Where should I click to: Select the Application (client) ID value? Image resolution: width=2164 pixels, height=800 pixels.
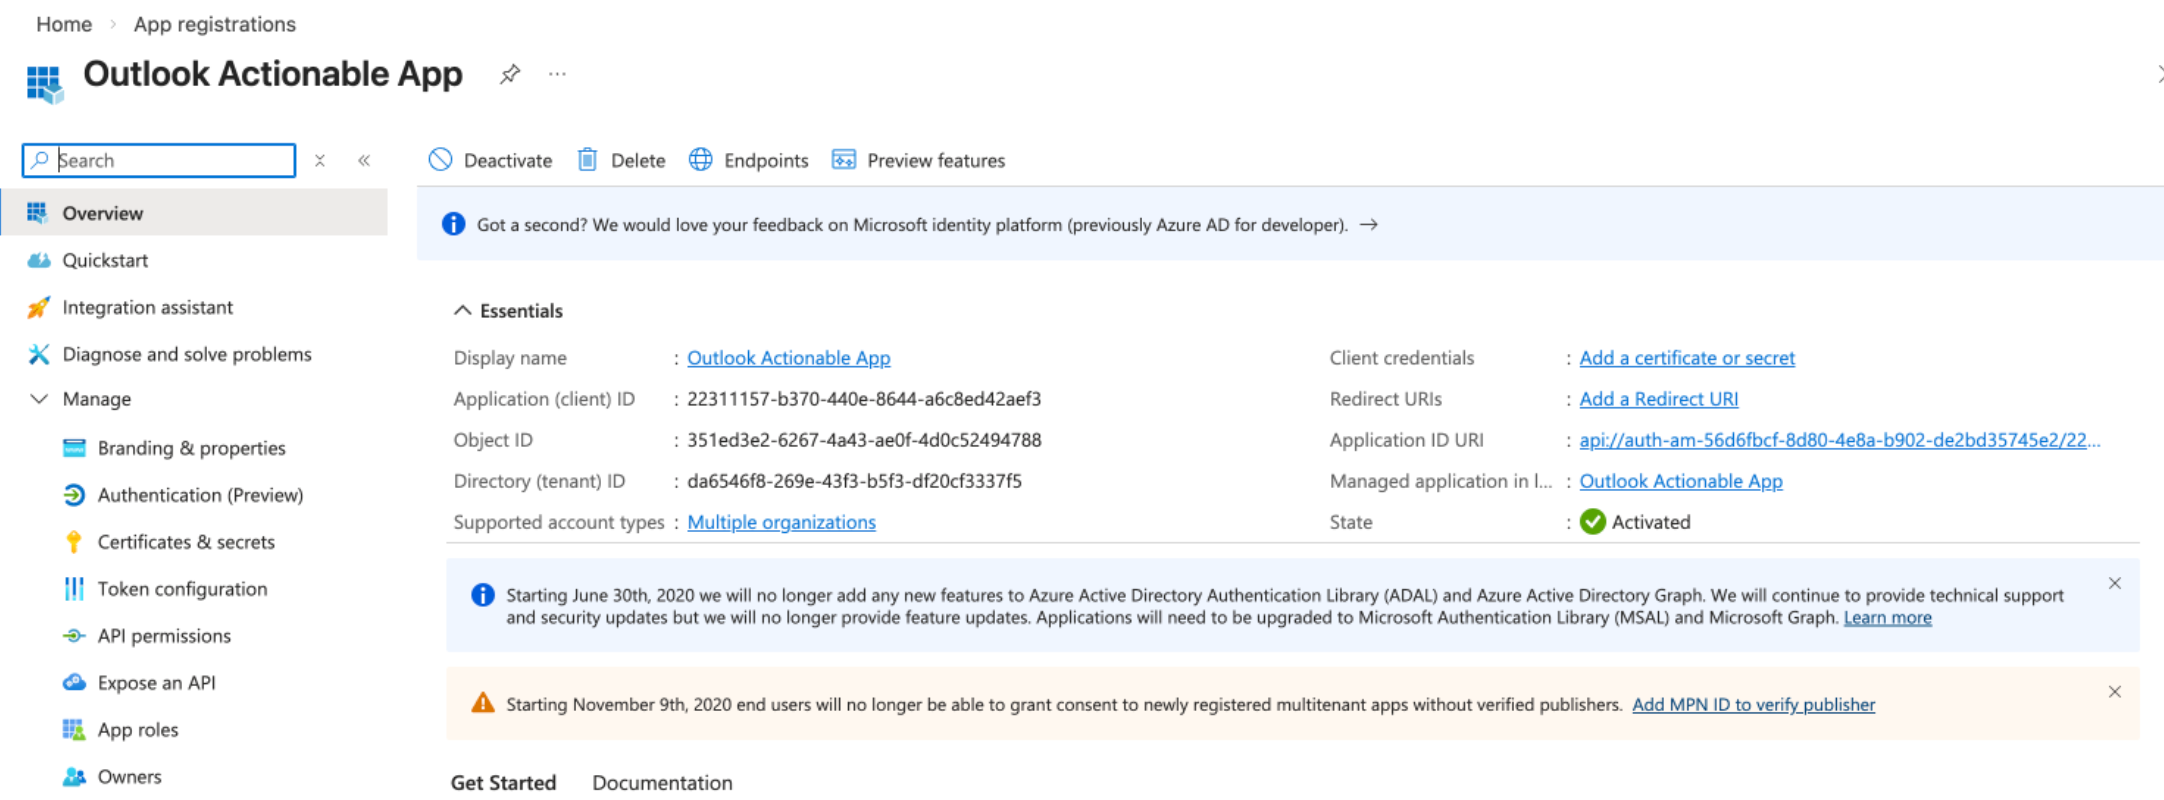click(864, 399)
